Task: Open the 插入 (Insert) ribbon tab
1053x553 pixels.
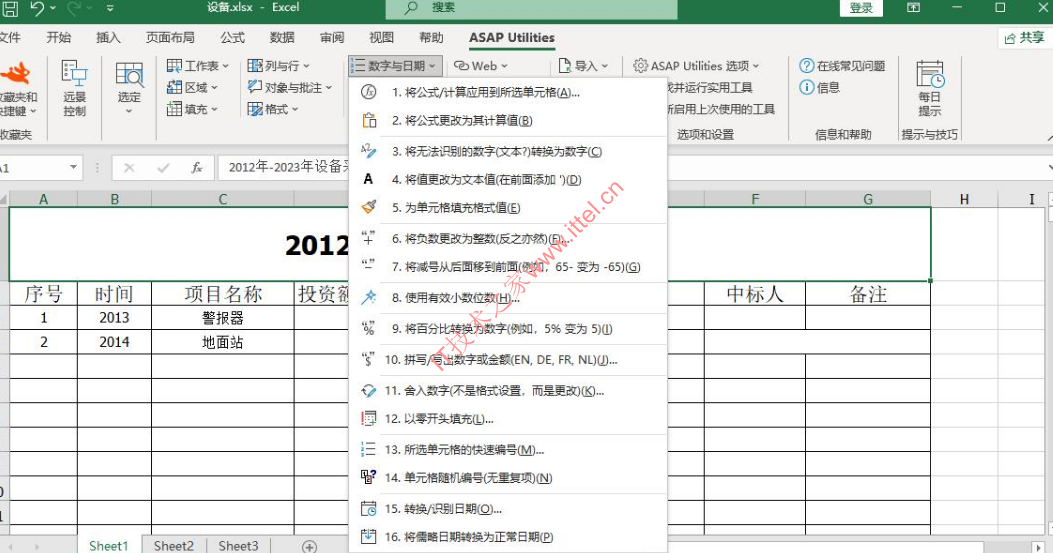Action: [108, 38]
